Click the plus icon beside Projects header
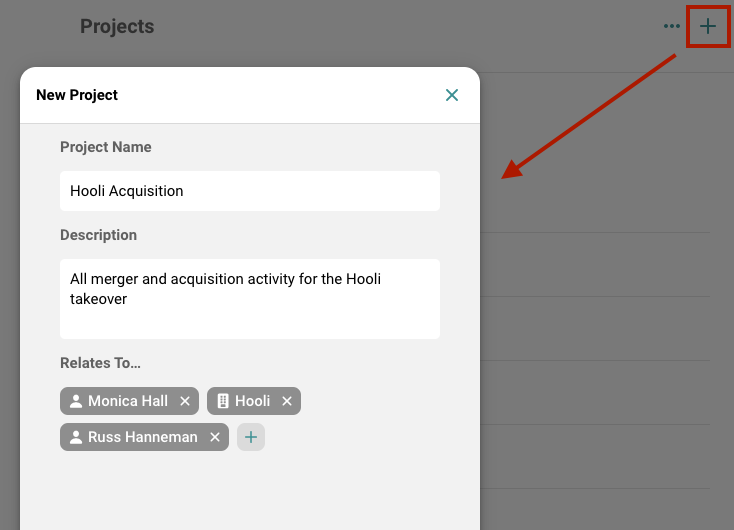Screen dimensions: 734x530 coord(708,26)
